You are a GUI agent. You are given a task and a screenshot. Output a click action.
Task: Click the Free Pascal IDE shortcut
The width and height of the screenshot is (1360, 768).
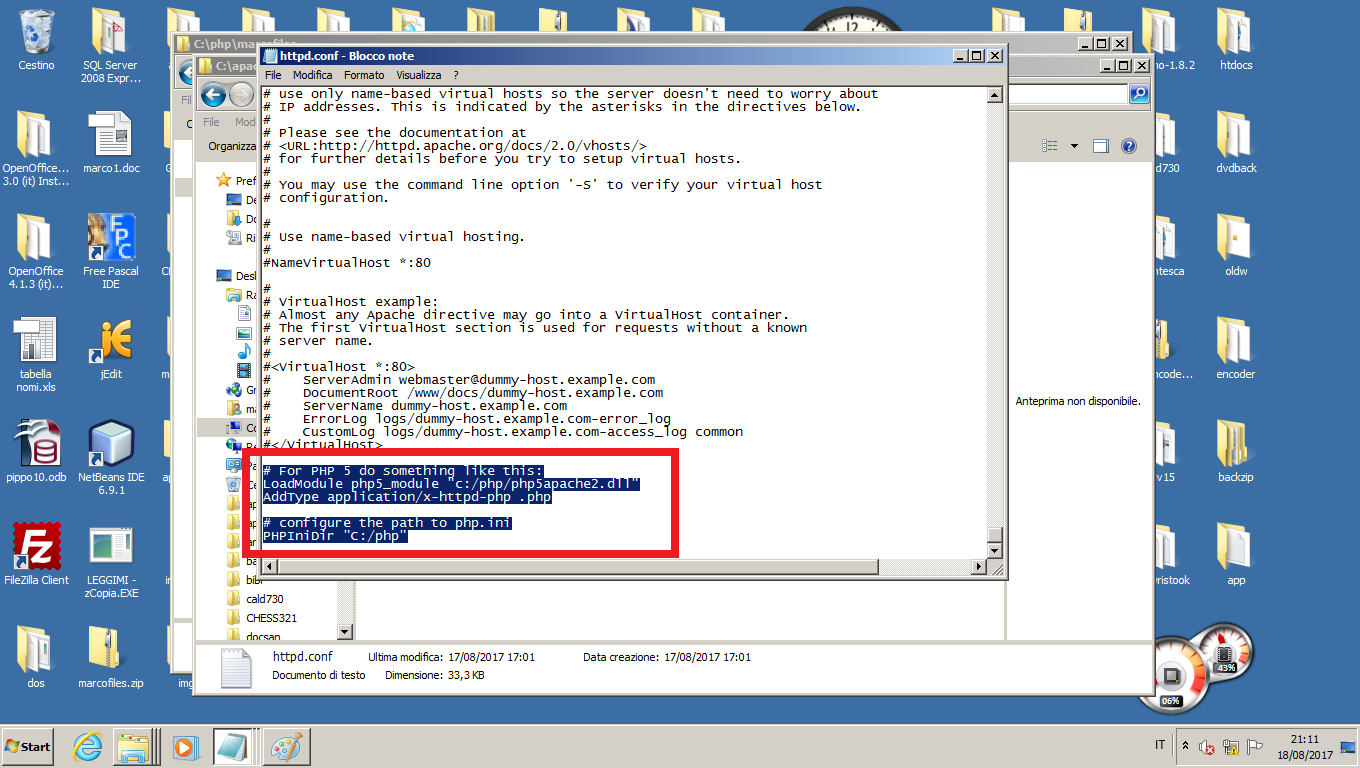point(111,238)
